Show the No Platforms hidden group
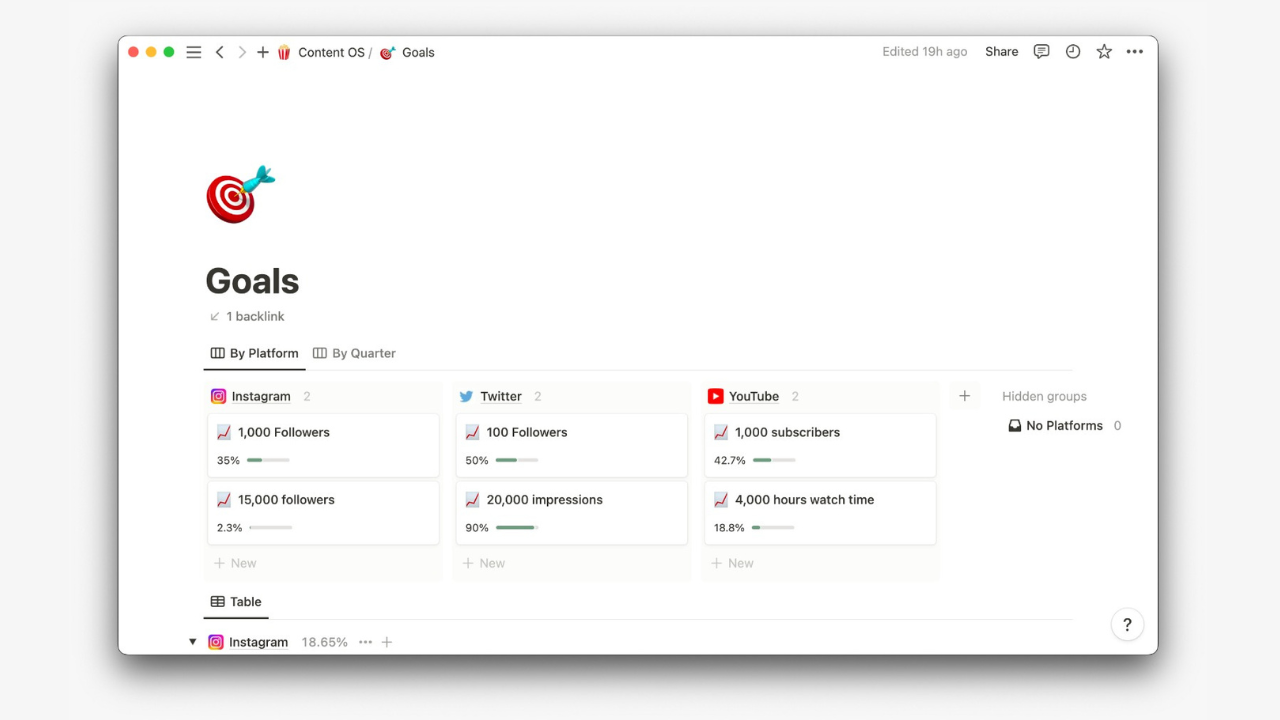The width and height of the screenshot is (1280, 720). [1064, 425]
